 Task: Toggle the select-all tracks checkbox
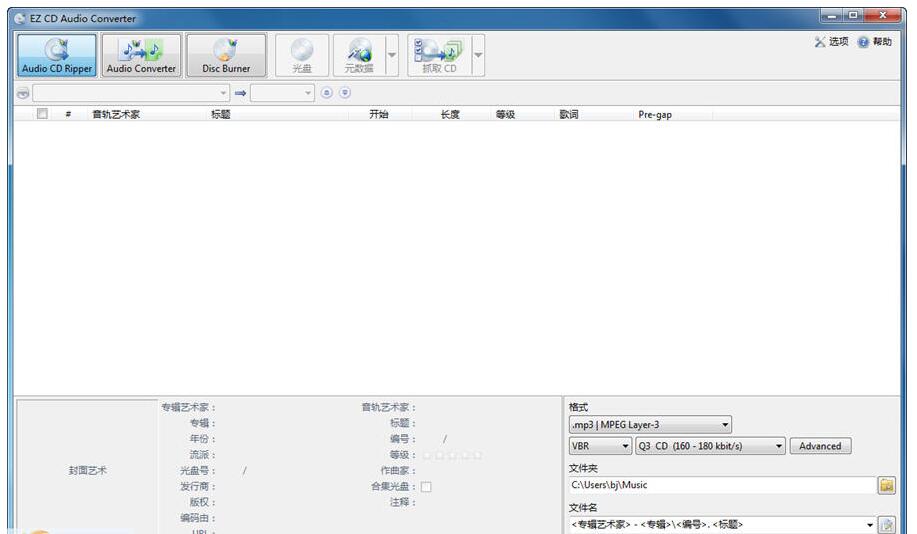click(42, 114)
